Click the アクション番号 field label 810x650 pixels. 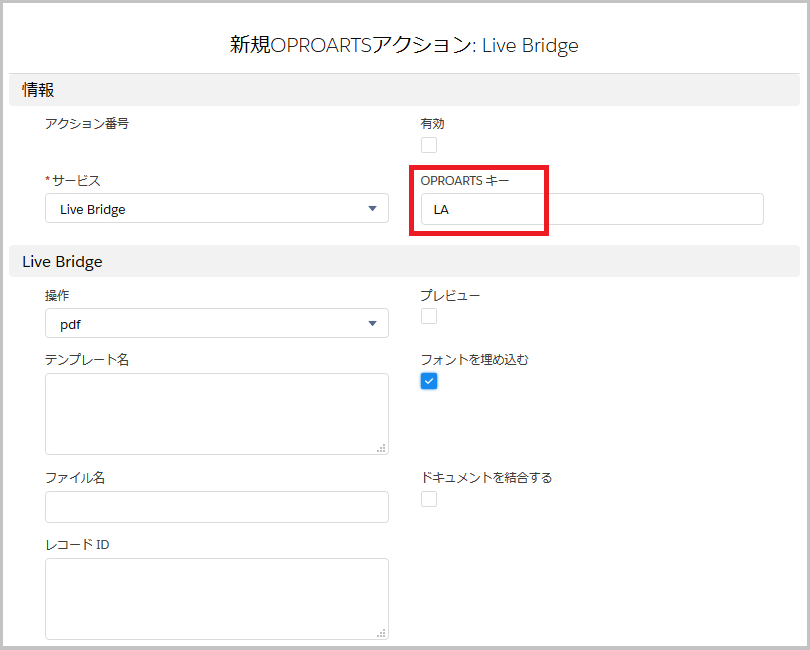point(87,124)
